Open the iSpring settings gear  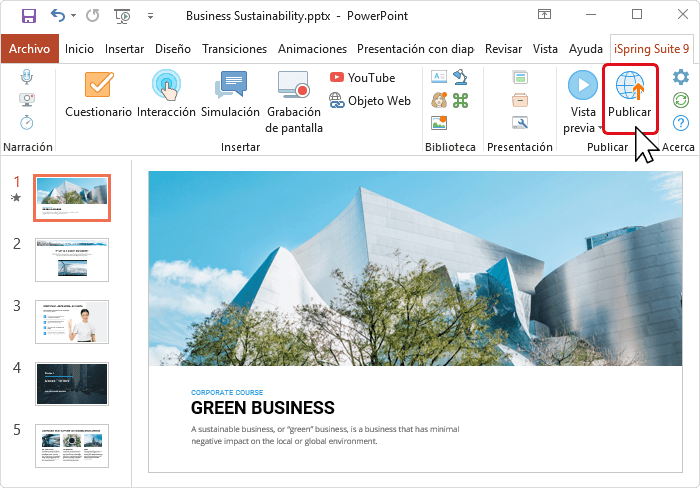tap(681, 77)
